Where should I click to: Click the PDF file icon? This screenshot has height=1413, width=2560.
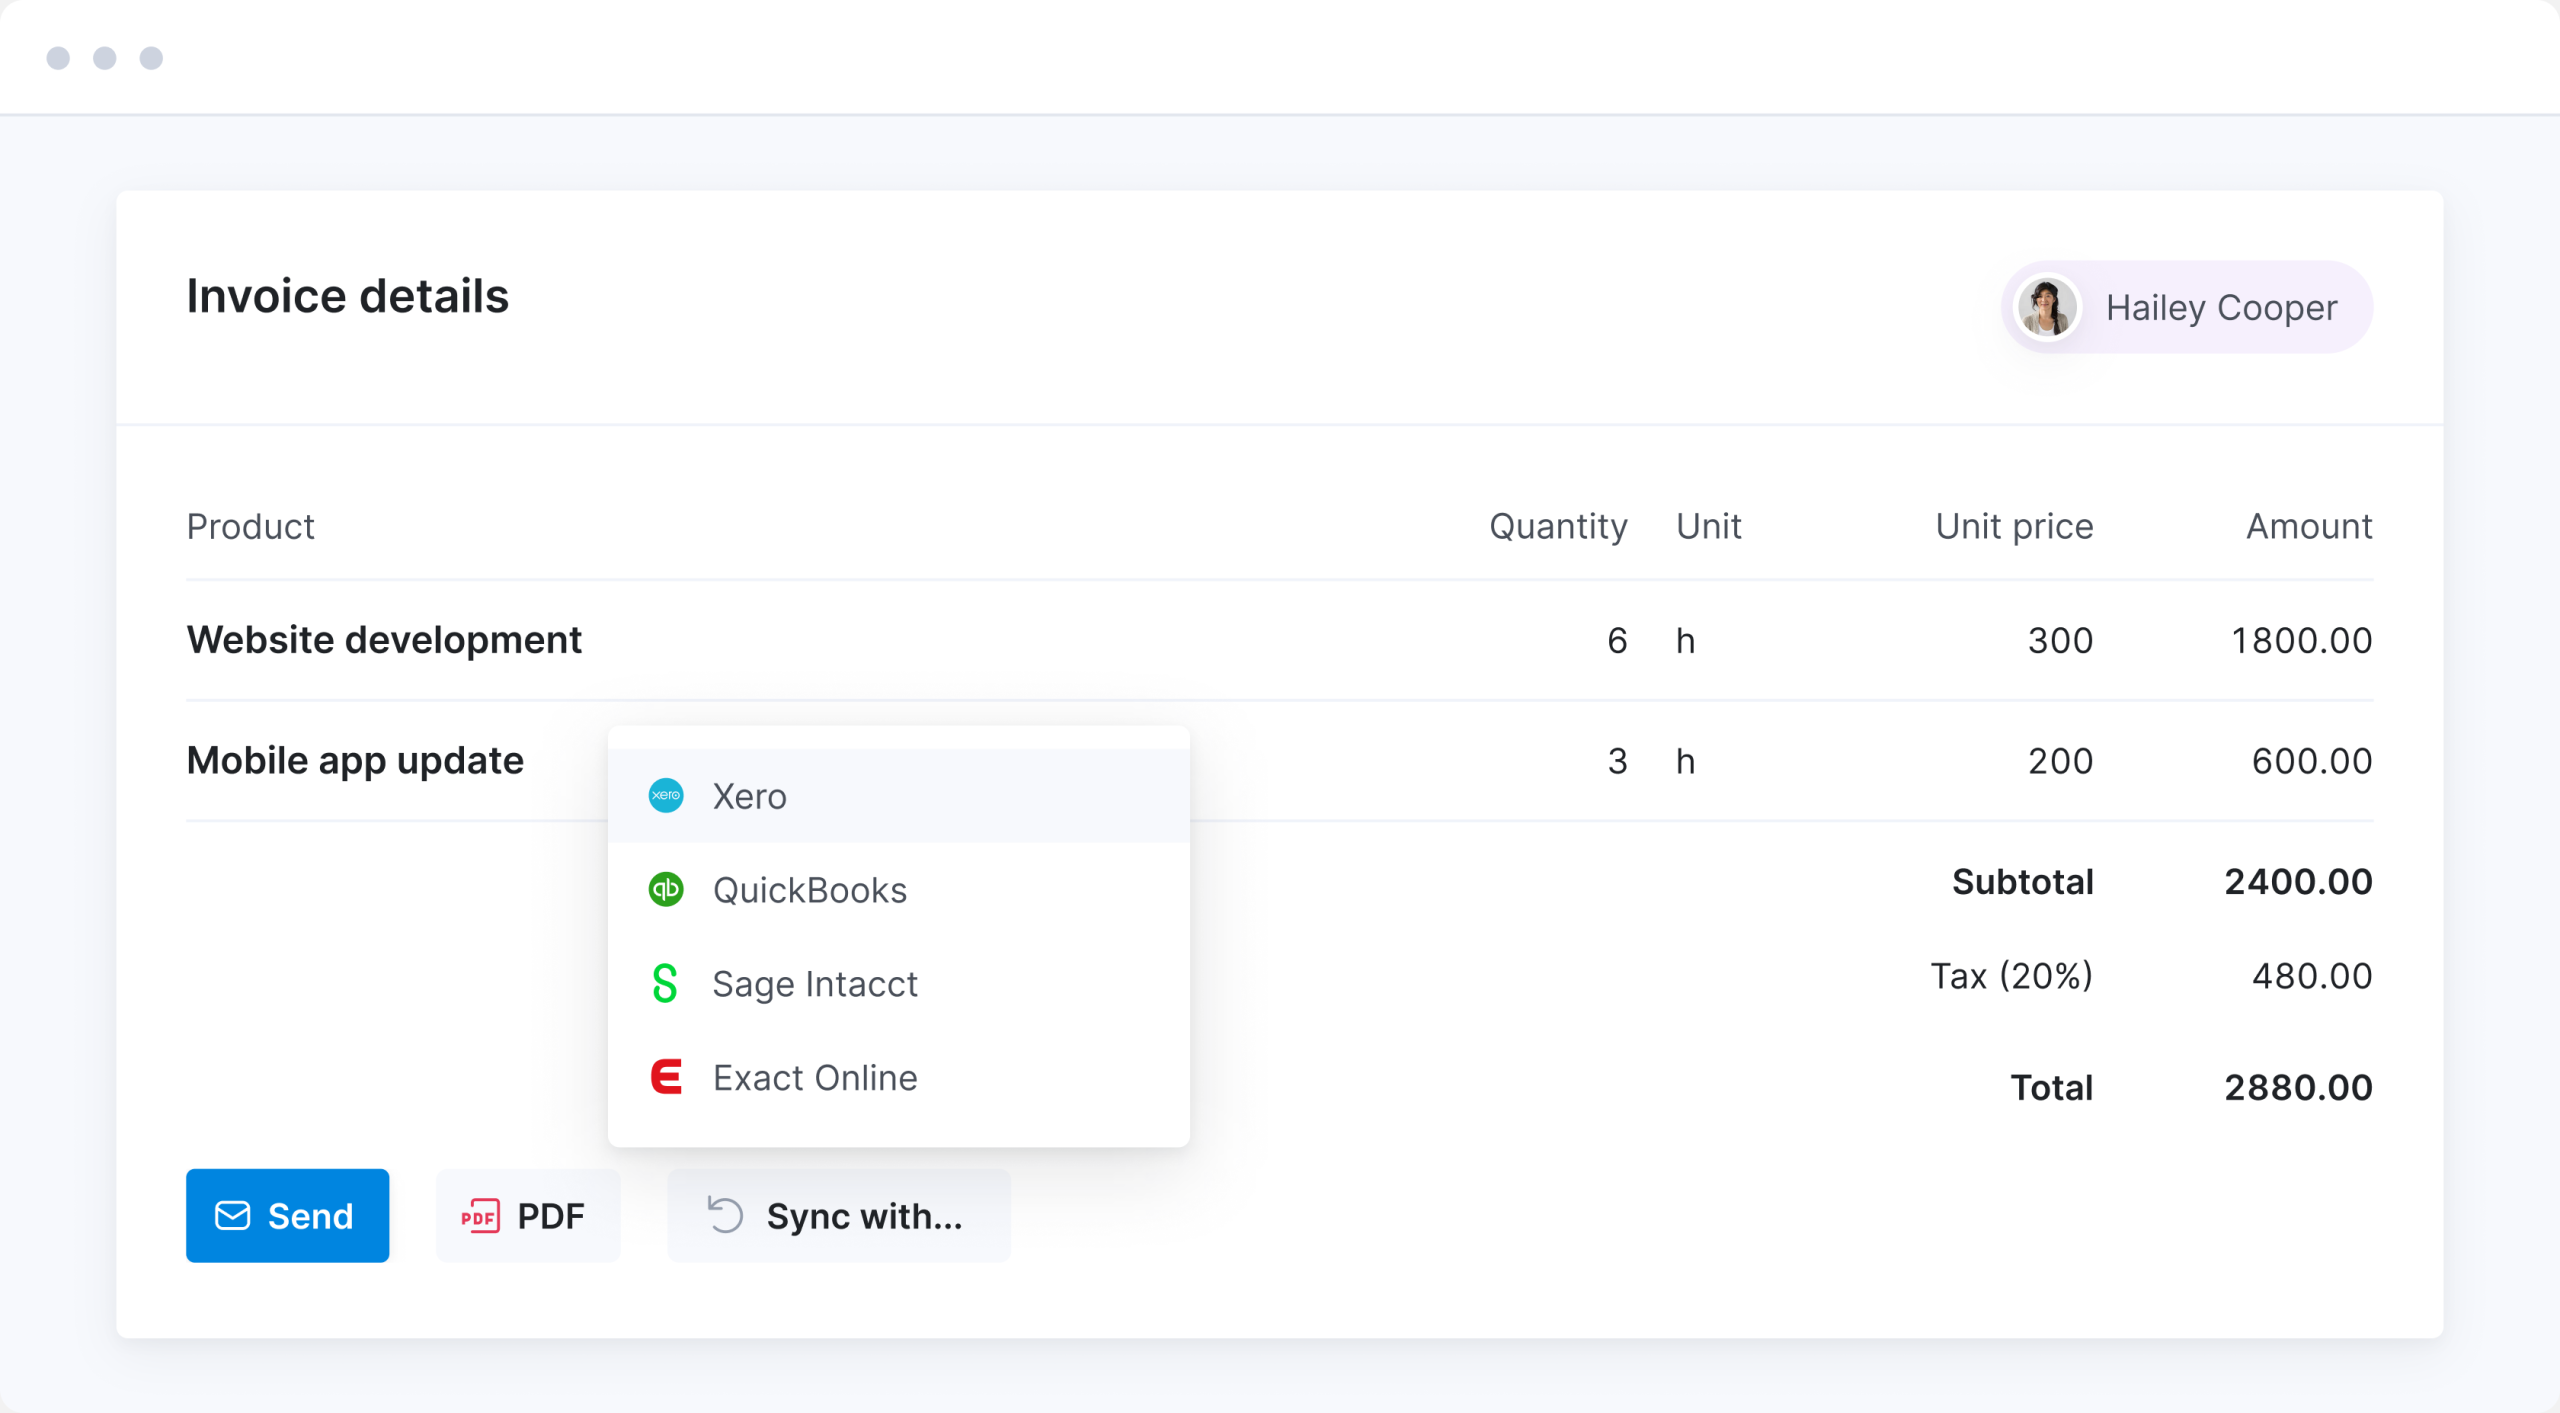point(480,1216)
